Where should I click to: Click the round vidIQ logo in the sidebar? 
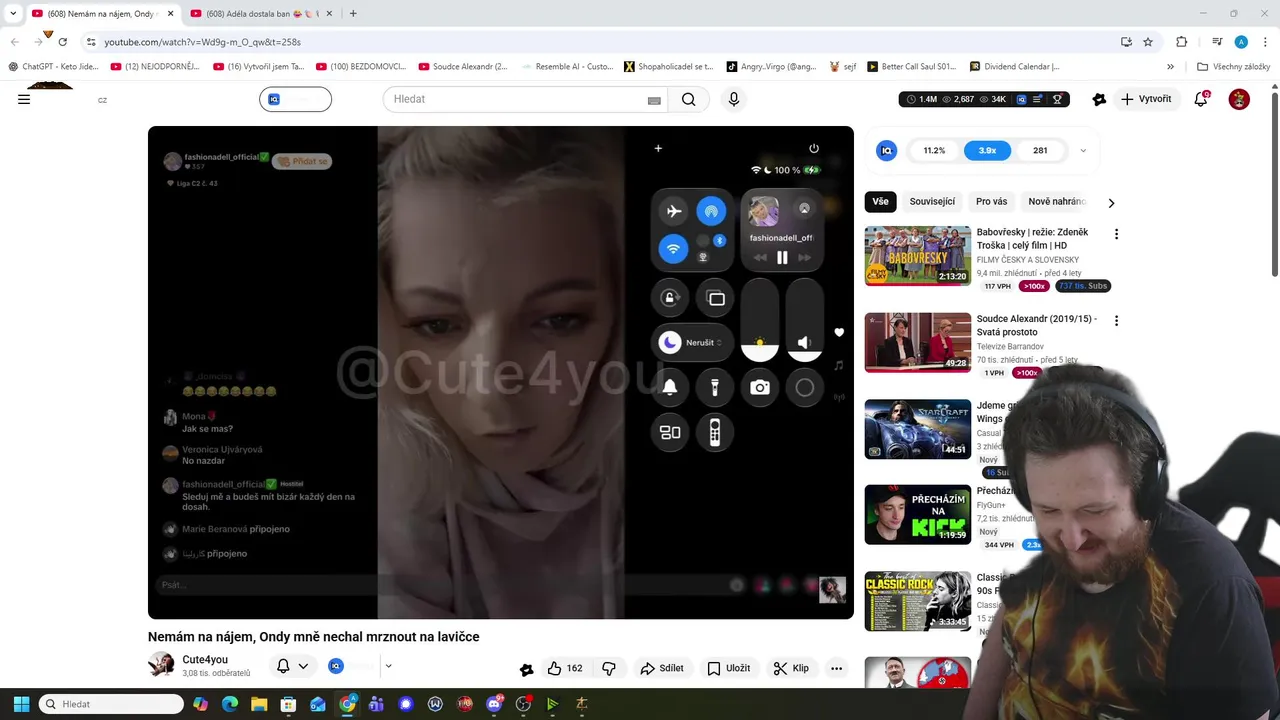point(886,150)
